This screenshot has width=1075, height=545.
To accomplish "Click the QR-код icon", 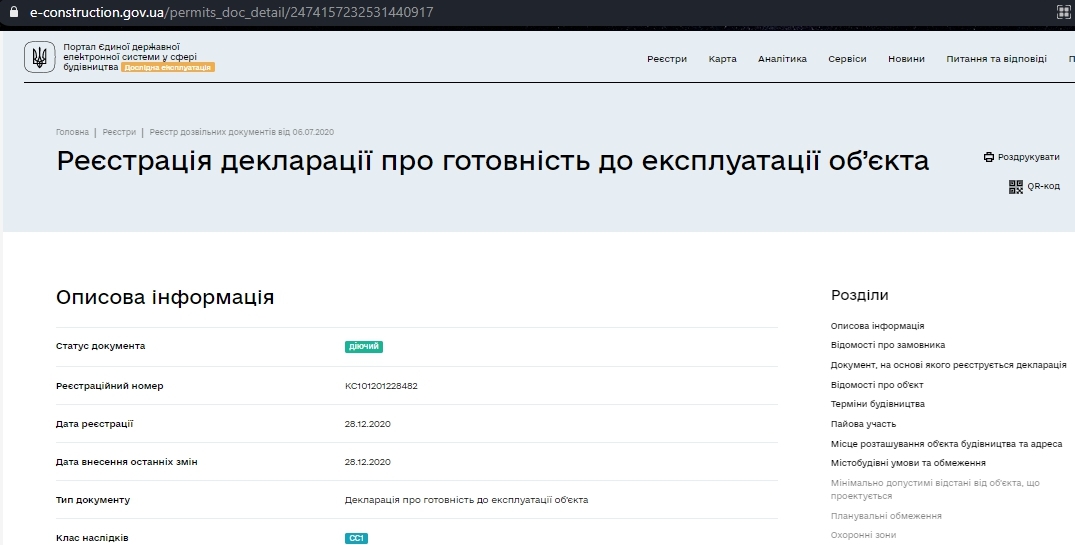I will tap(1015, 186).
